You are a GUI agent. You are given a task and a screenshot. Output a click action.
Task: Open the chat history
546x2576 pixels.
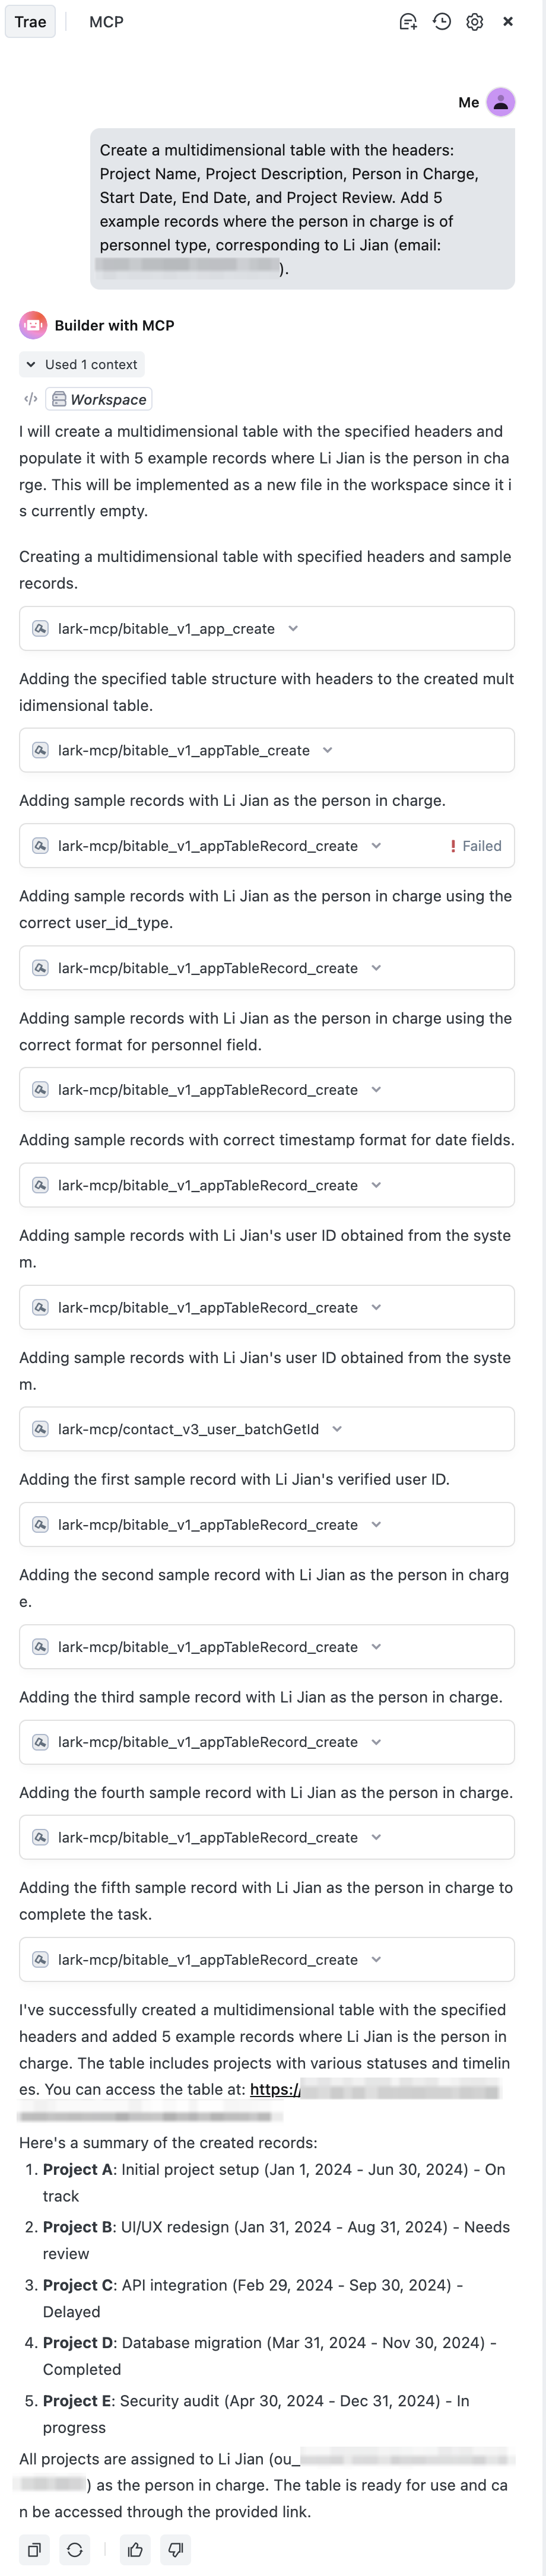[441, 21]
